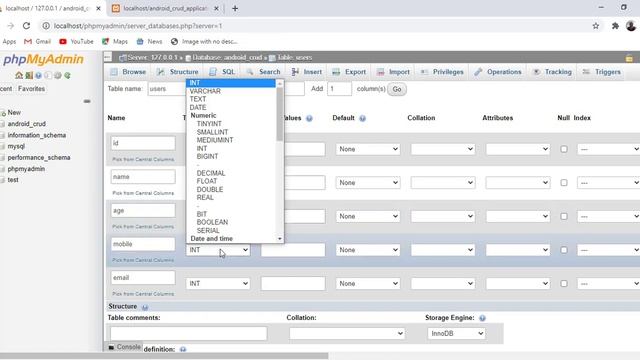
Task: Select BOOLEAN in the type list
Action: pyautogui.click(x=212, y=222)
